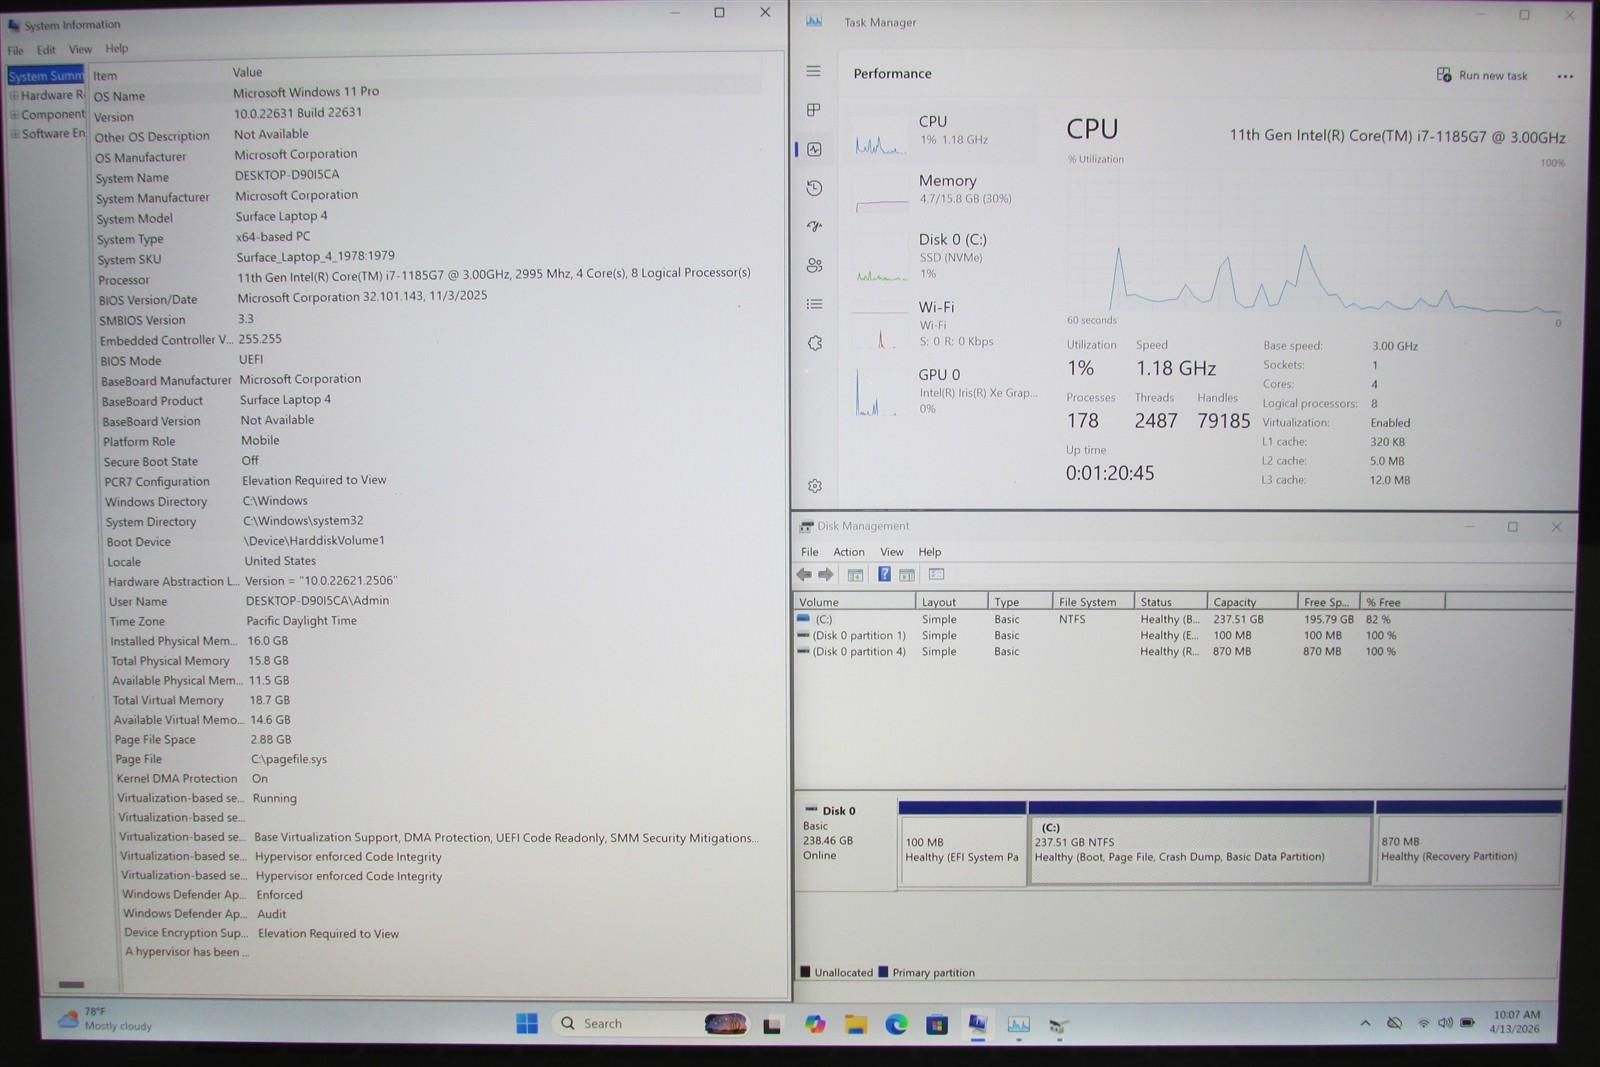1600x1067 pixels.
Task: Click horizontal scrollbar in System Information tree
Action: (x=72, y=984)
